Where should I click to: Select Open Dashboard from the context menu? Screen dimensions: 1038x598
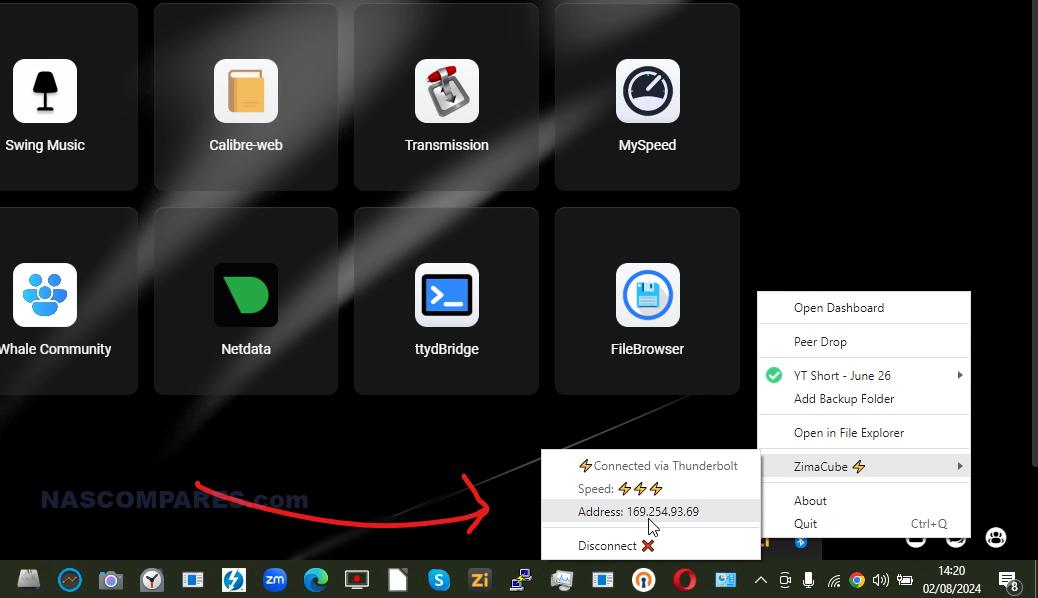click(x=864, y=307)
